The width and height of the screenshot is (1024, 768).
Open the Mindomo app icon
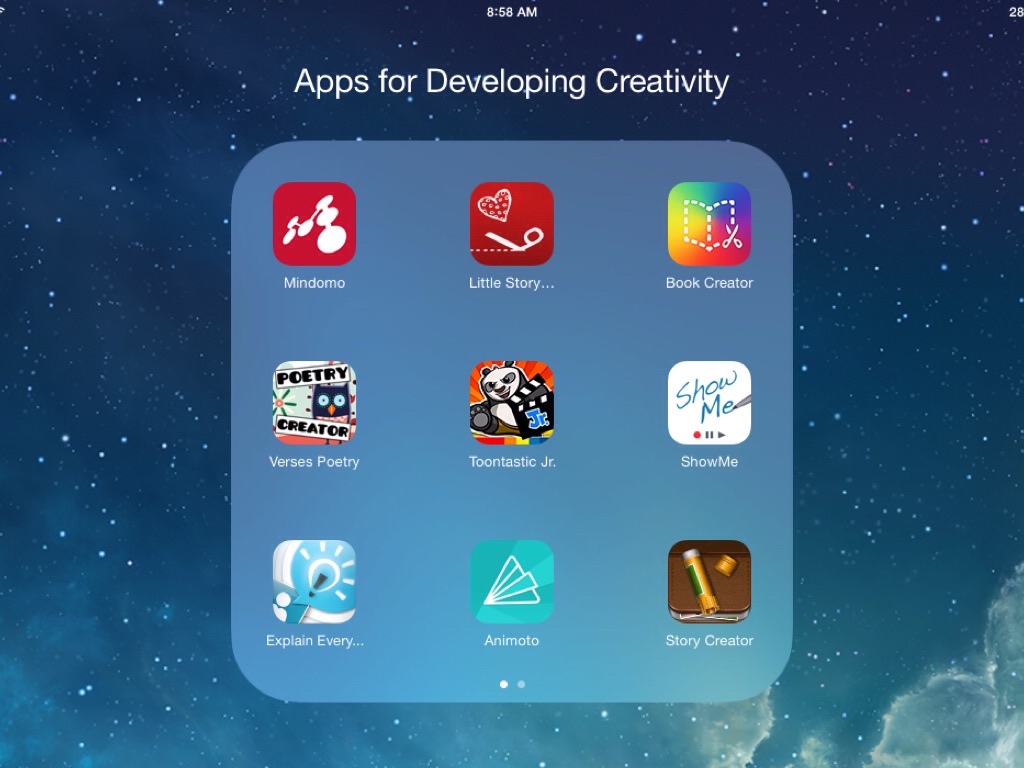tap(314, 223)
